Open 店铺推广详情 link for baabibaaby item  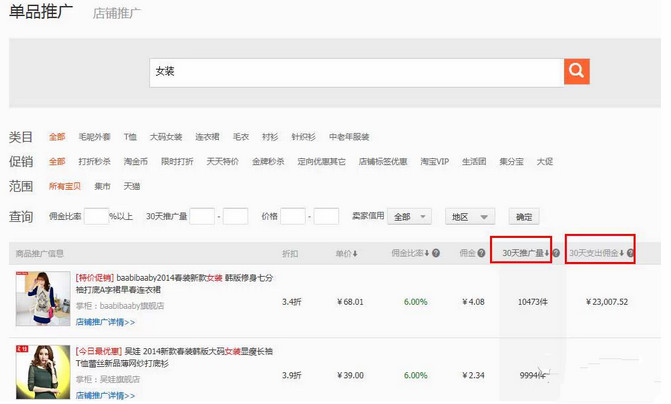pyautogui.click(x=105, y=322)
